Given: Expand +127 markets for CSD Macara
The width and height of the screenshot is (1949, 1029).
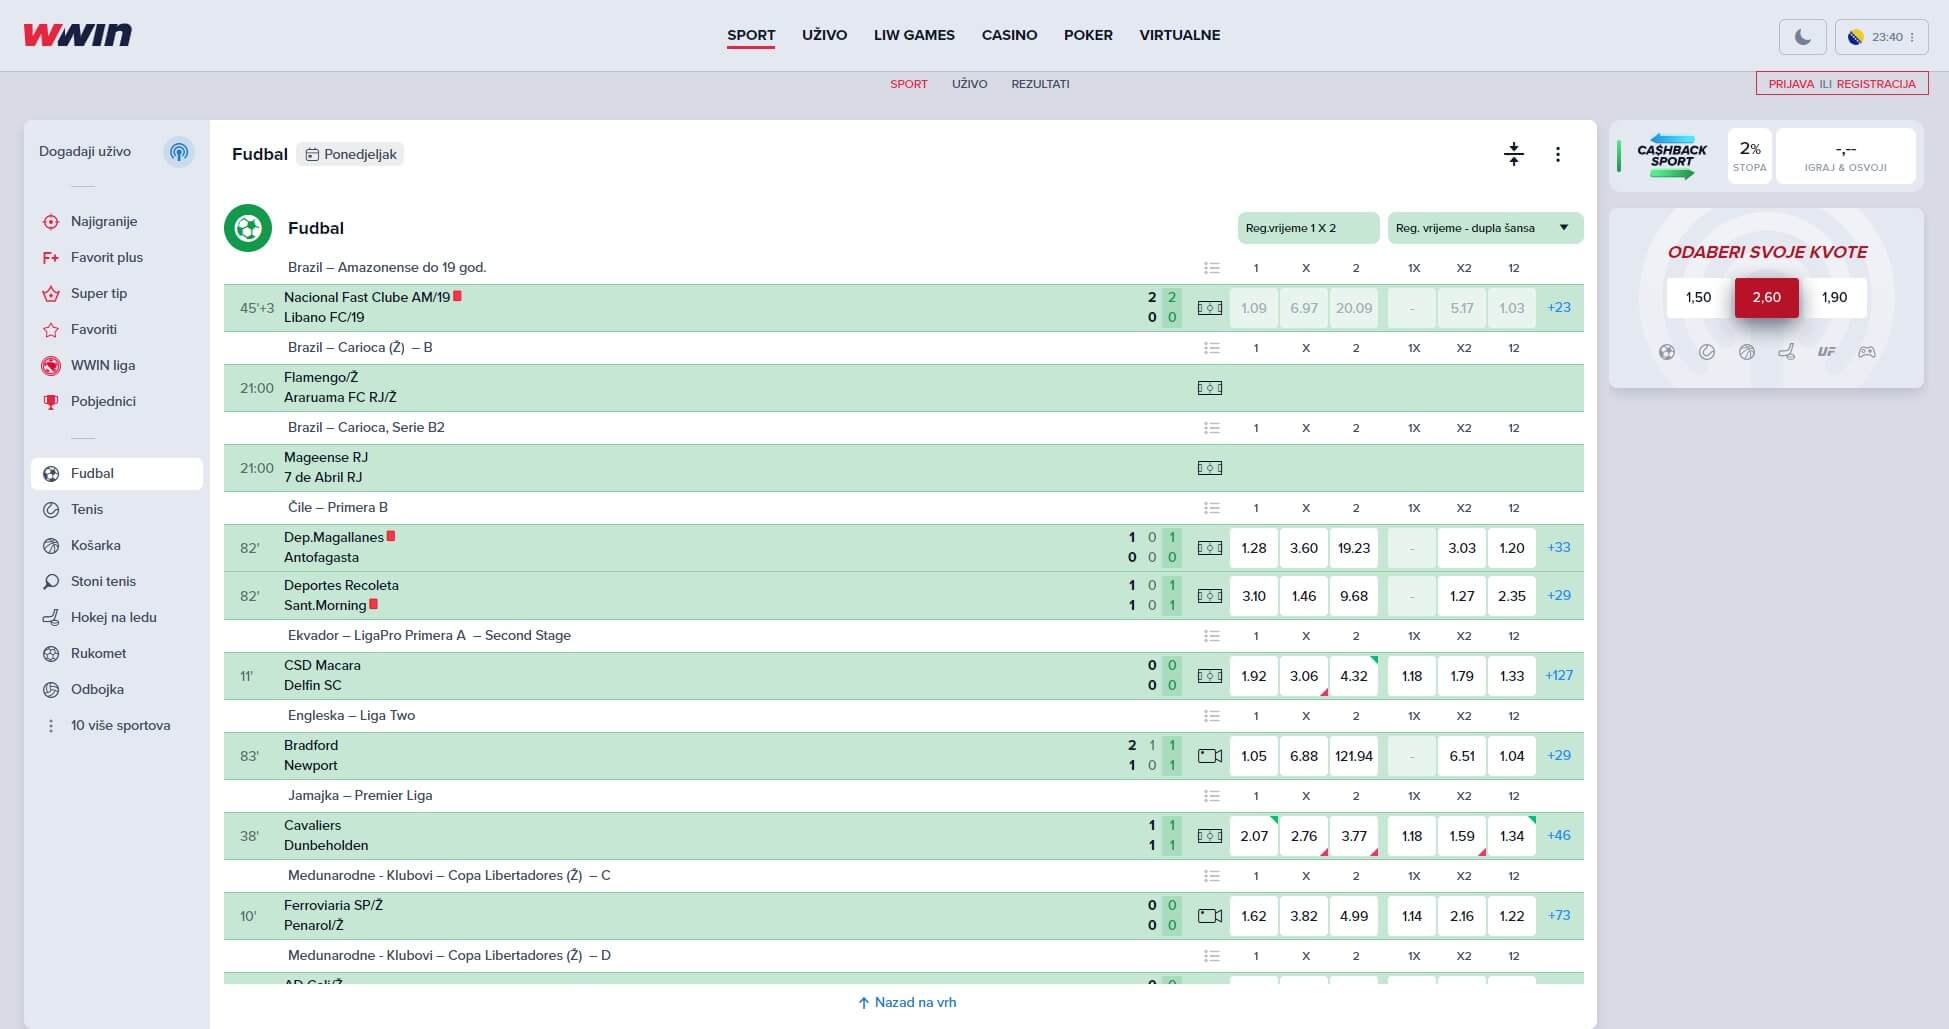Looking at the screenshot, I should (x=1559, y=676).
